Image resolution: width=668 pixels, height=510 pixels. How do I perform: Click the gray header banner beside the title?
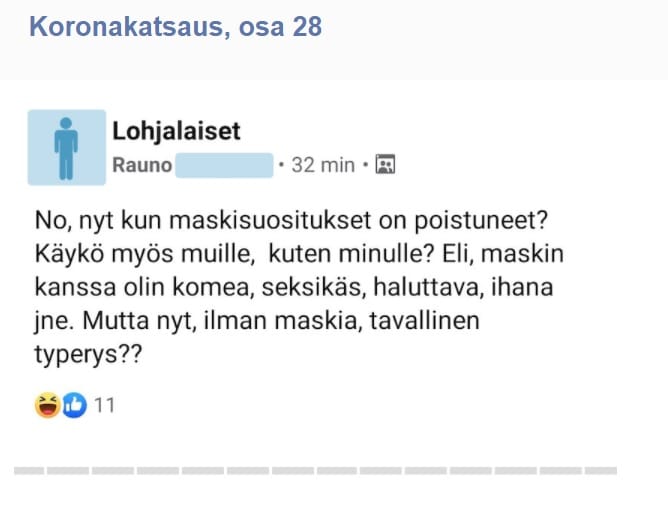point(494,39)
